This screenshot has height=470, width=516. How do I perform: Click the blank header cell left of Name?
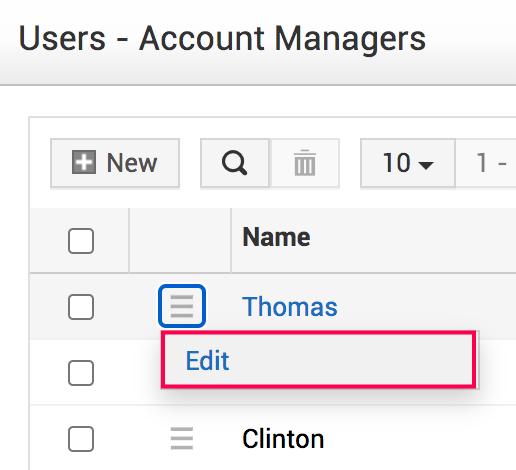coord(180,240)
